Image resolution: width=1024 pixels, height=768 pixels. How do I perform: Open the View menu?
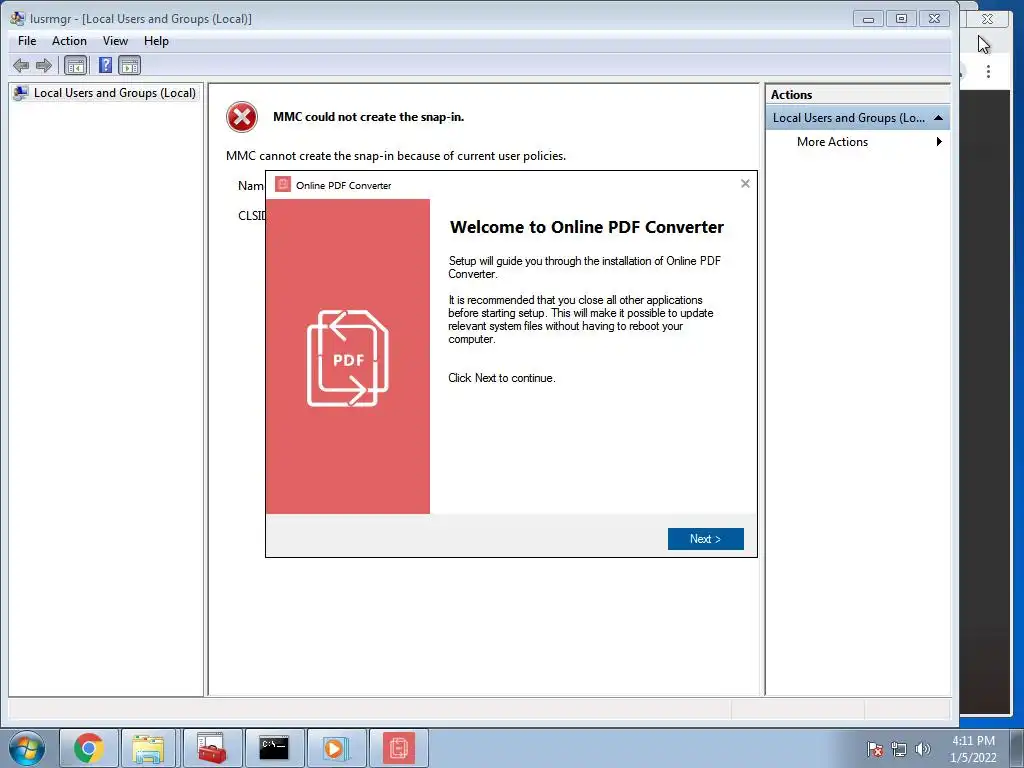(x=115, y=40)
